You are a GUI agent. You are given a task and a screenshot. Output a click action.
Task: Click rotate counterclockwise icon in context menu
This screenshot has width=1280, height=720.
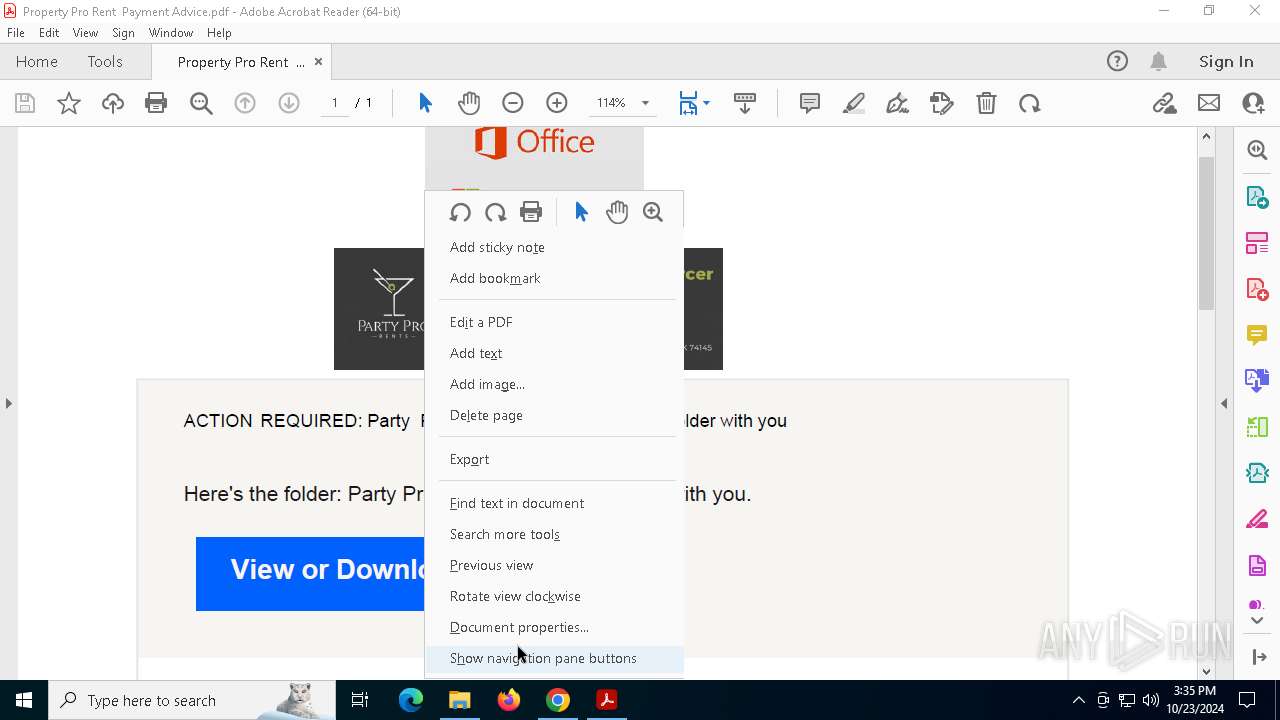click(x=460, y=212)
